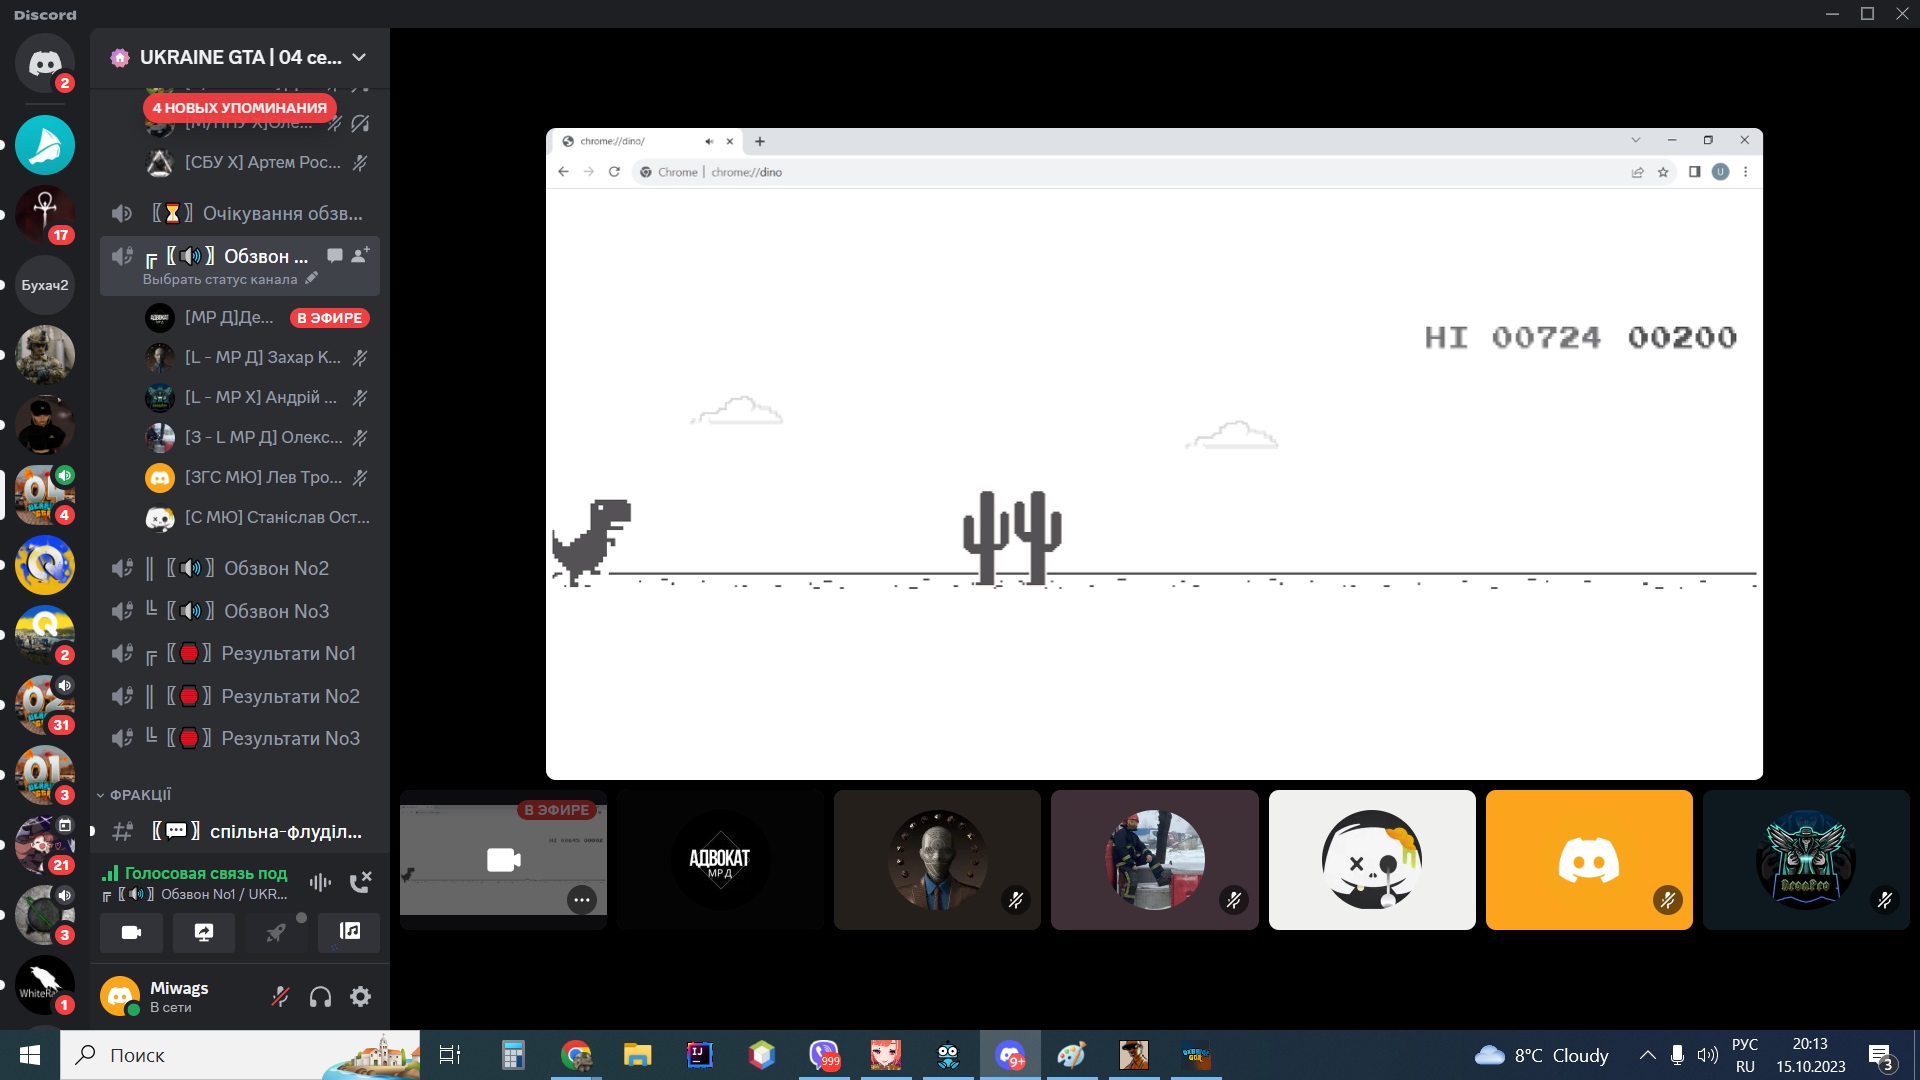Screen dimensions: 1920x1080
Task: Open the Miwags user avatar menu
Action: (x=120, y=997)
